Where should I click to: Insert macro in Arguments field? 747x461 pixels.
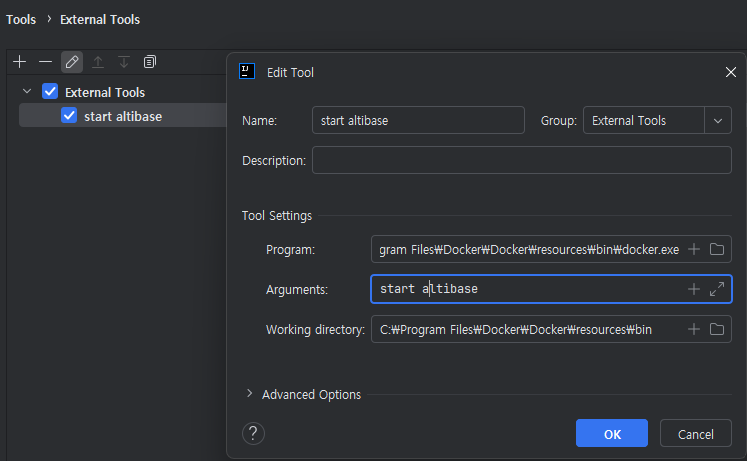pyautogui.click(x=694, y=289)
